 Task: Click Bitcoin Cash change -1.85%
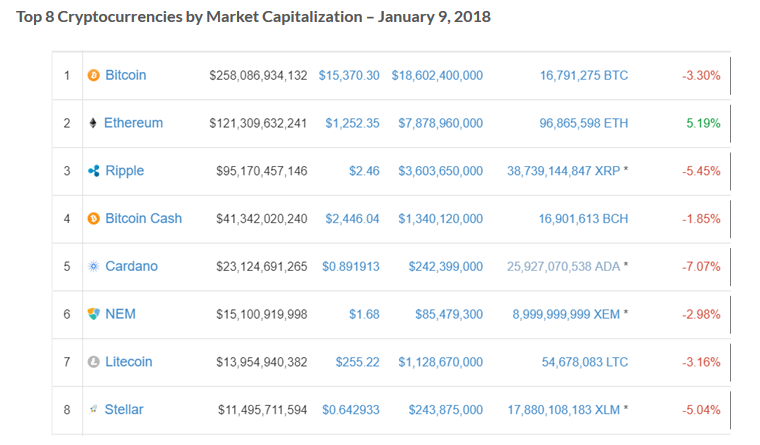[x=701, y=219]
